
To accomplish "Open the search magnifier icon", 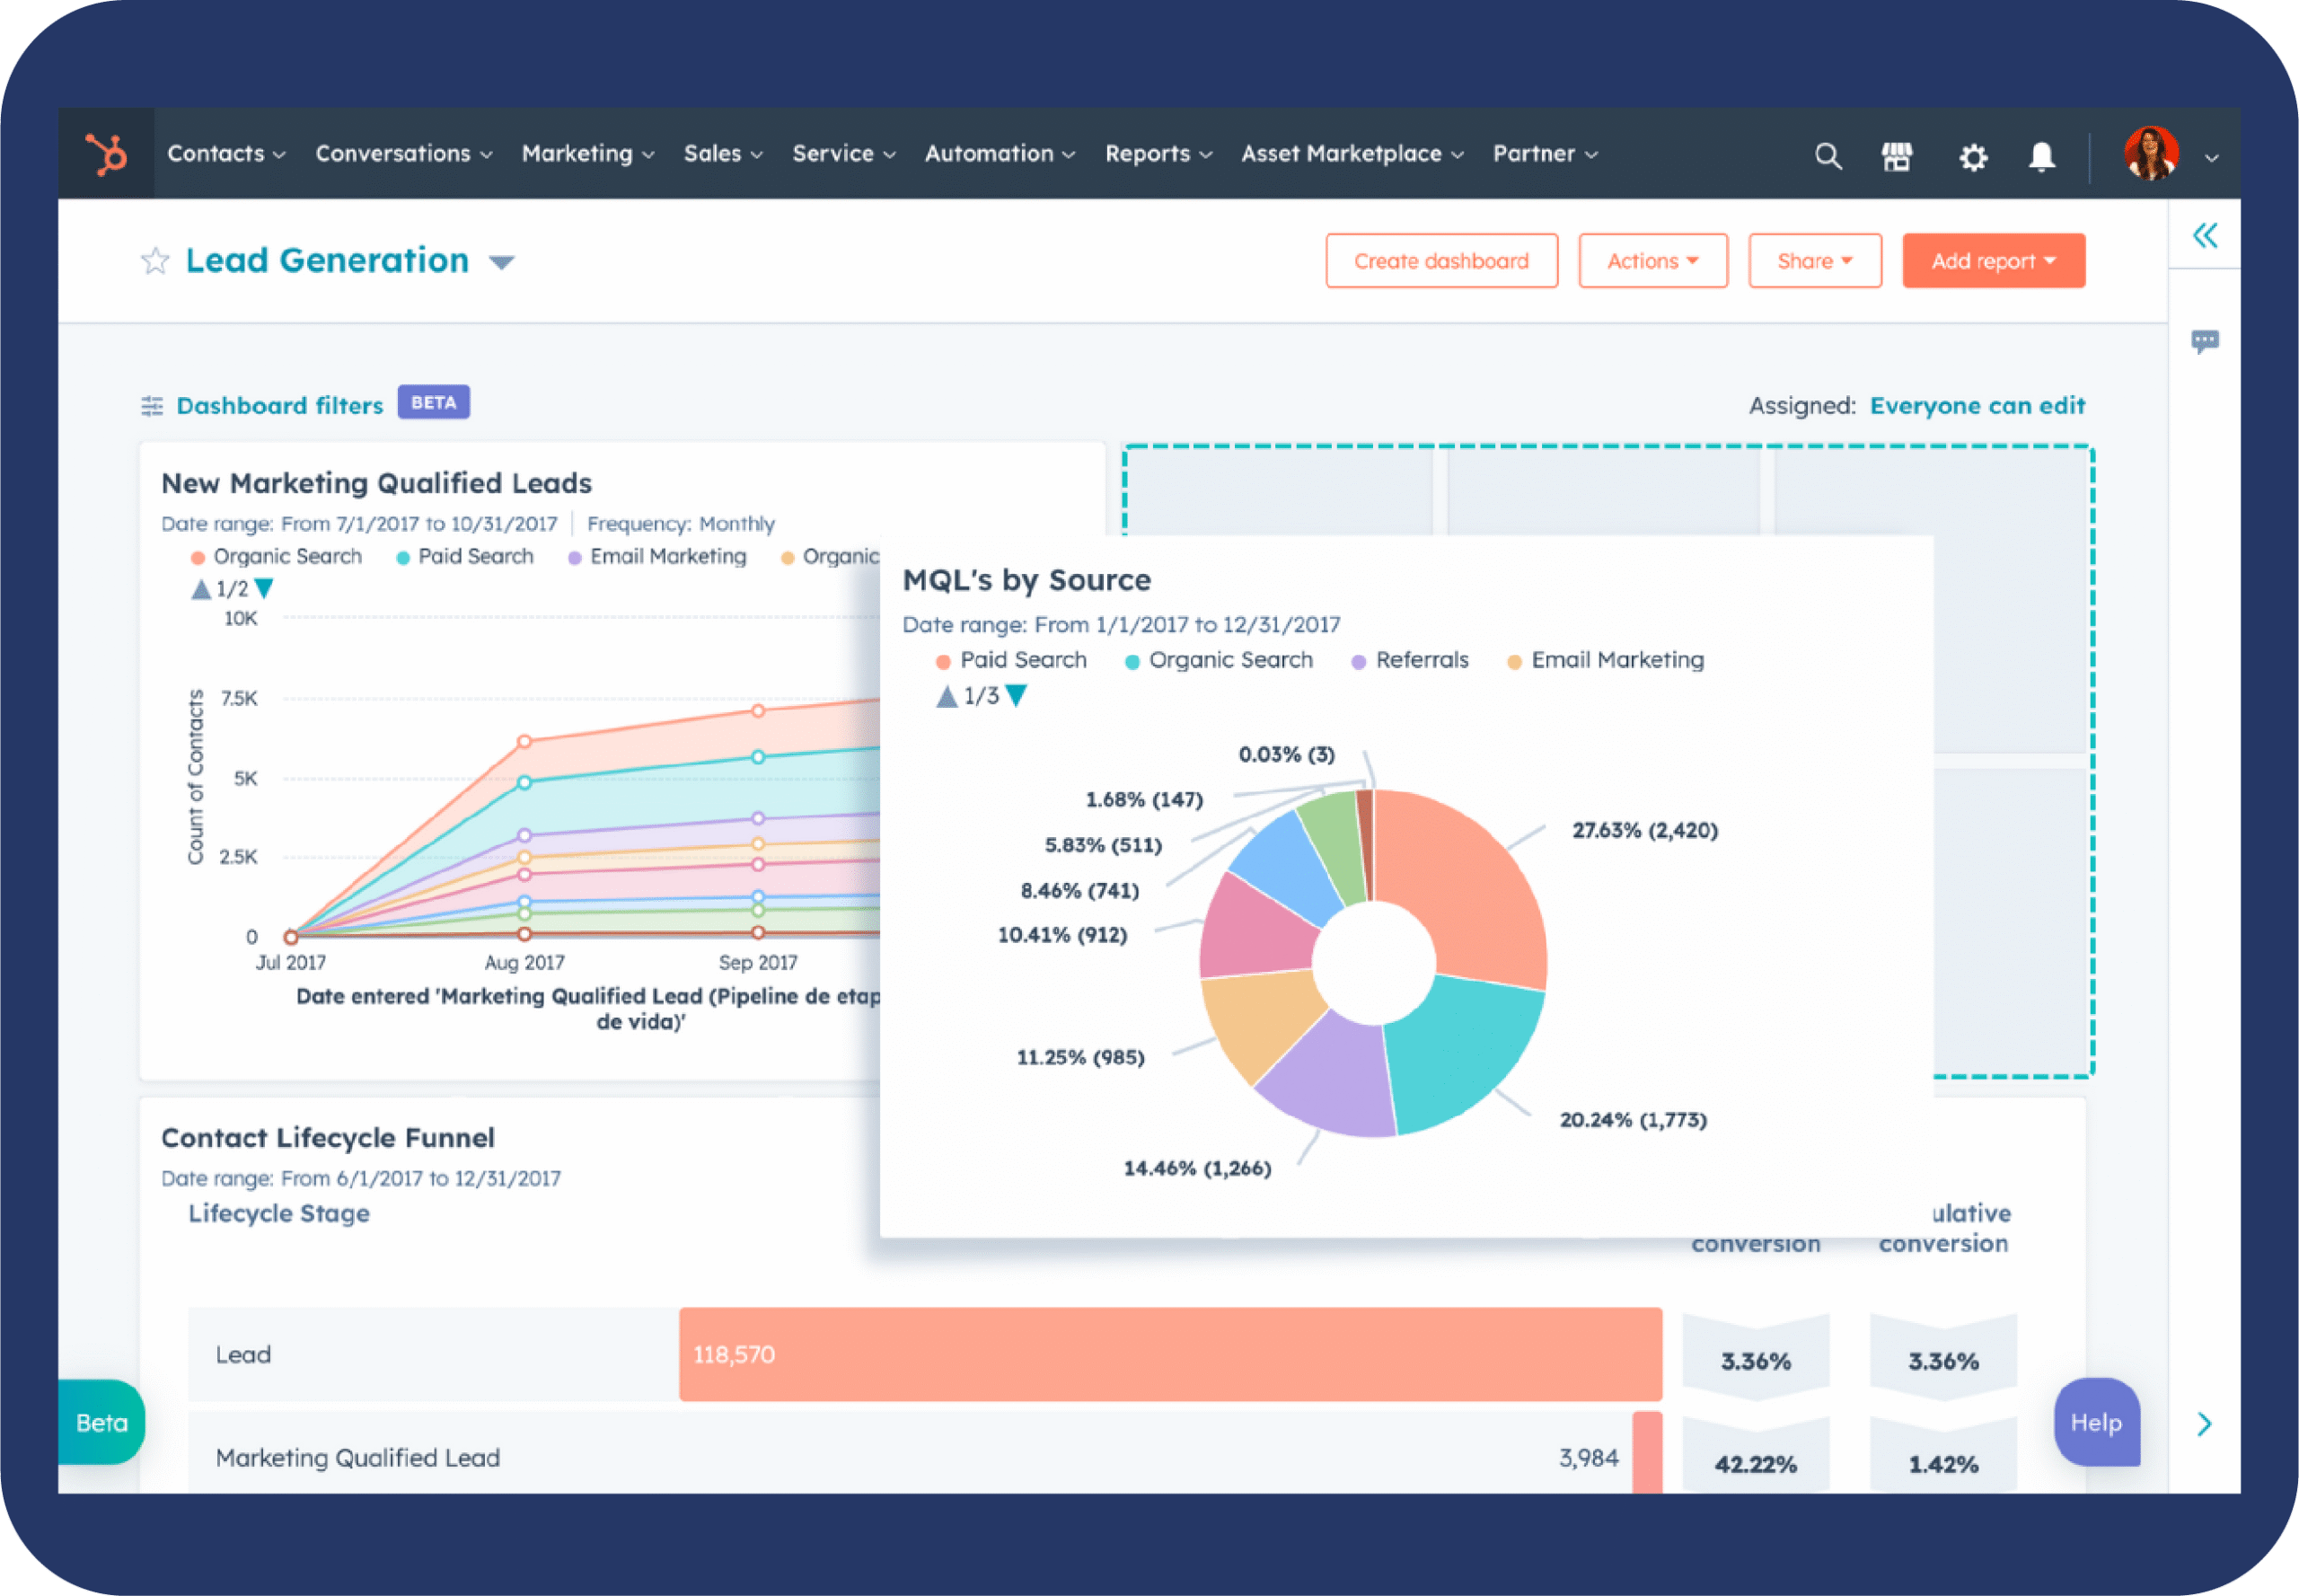I will (1827, 156).
